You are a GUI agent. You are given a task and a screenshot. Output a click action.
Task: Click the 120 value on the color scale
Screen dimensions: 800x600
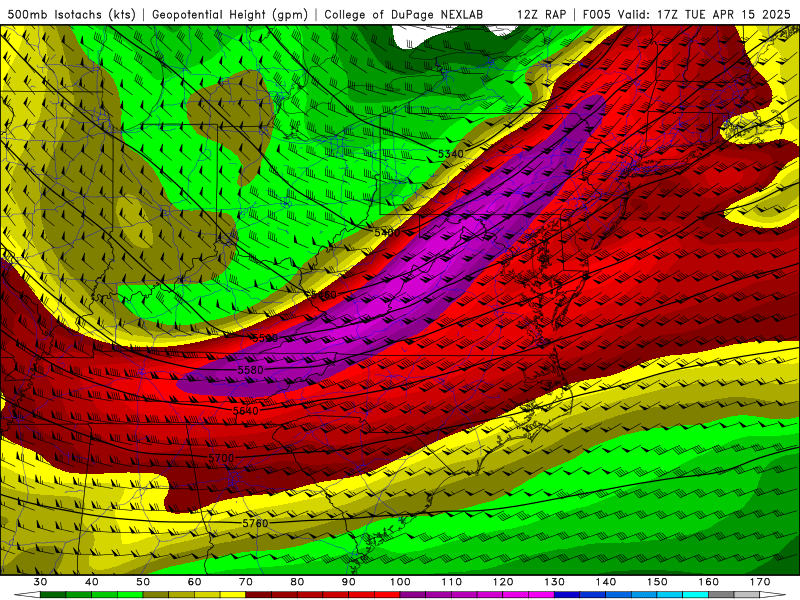pos(503,582)
